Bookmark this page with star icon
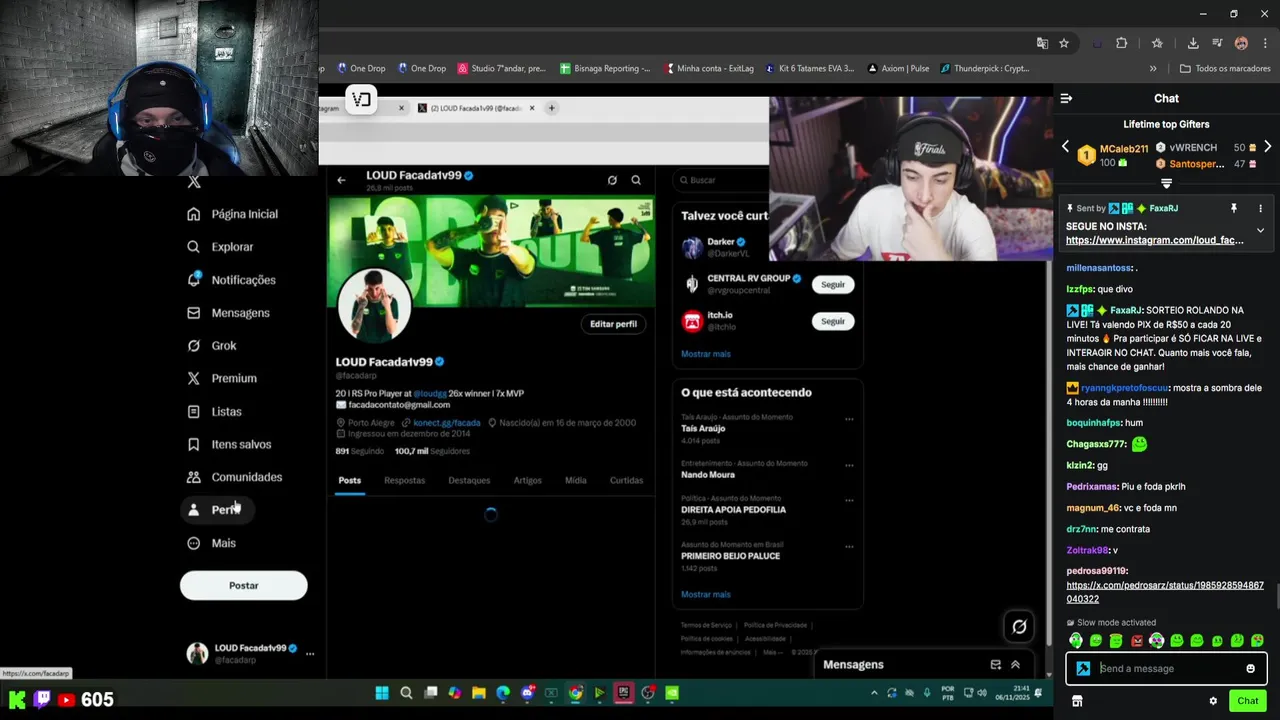1280x720 pixels. pyautogui.click(x=1064, y=43)
